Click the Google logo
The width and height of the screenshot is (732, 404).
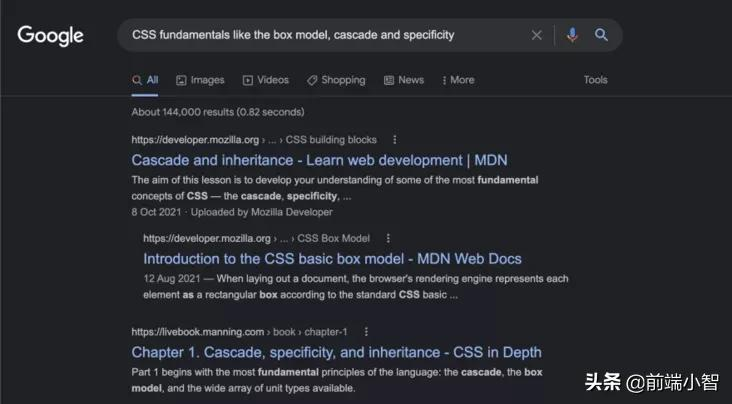(50, 36)
